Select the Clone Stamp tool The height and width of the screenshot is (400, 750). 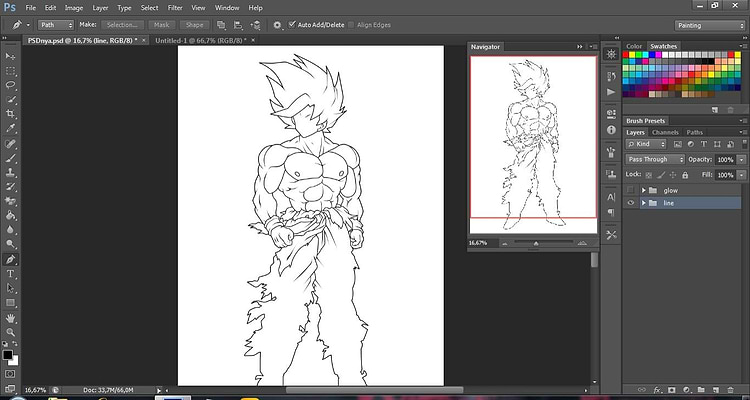10,172
